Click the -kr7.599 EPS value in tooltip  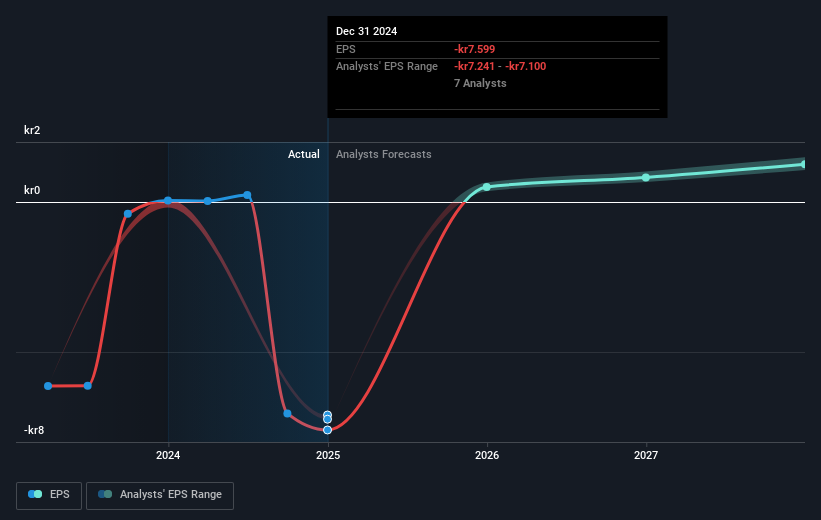click(474, 49)
